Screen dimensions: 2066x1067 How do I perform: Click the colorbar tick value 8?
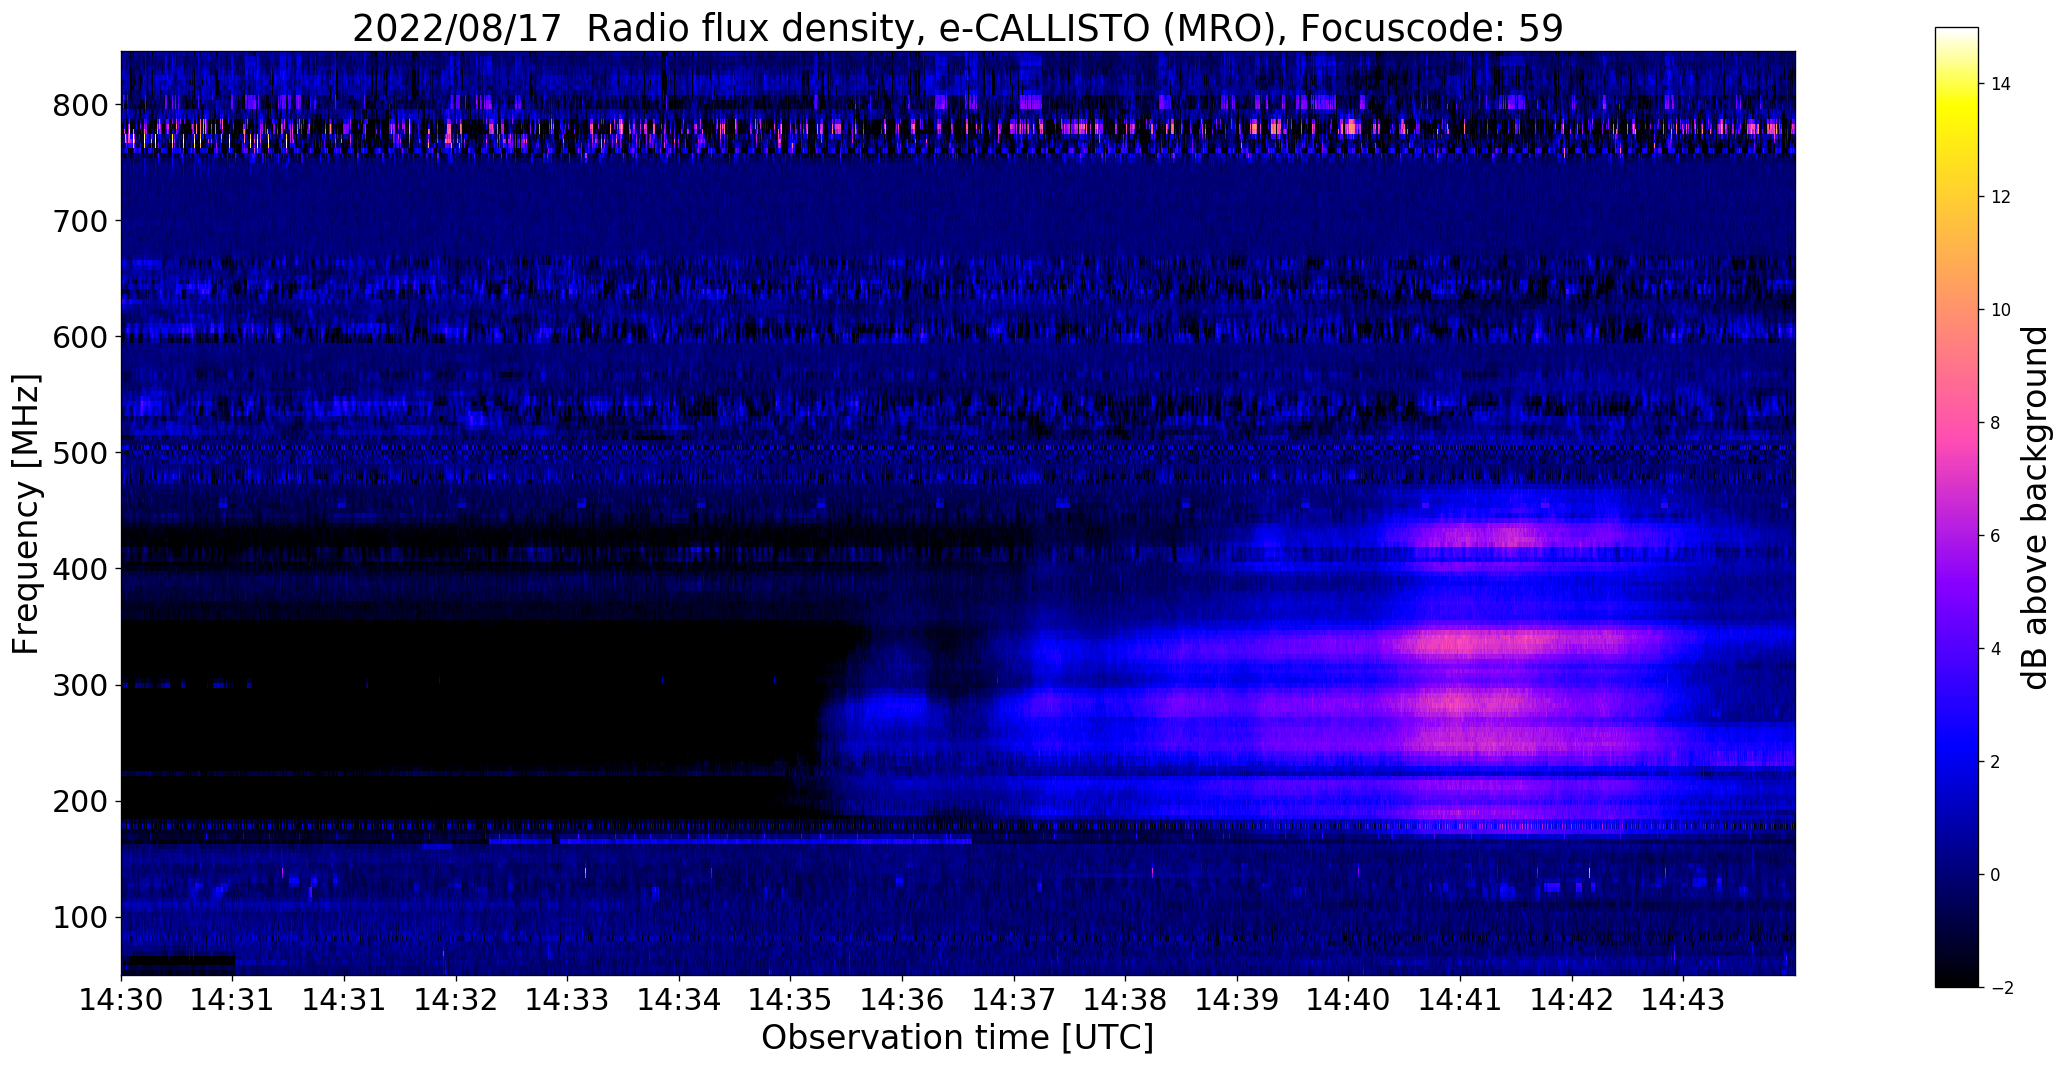click(x=1995, y=423)
